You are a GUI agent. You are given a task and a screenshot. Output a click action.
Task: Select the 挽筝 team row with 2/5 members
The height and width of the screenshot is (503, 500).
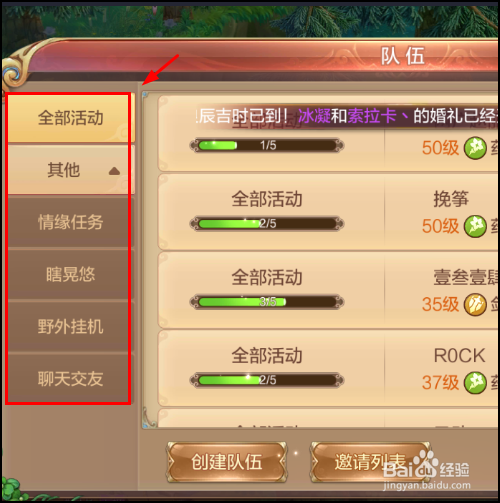pos(328,212)
